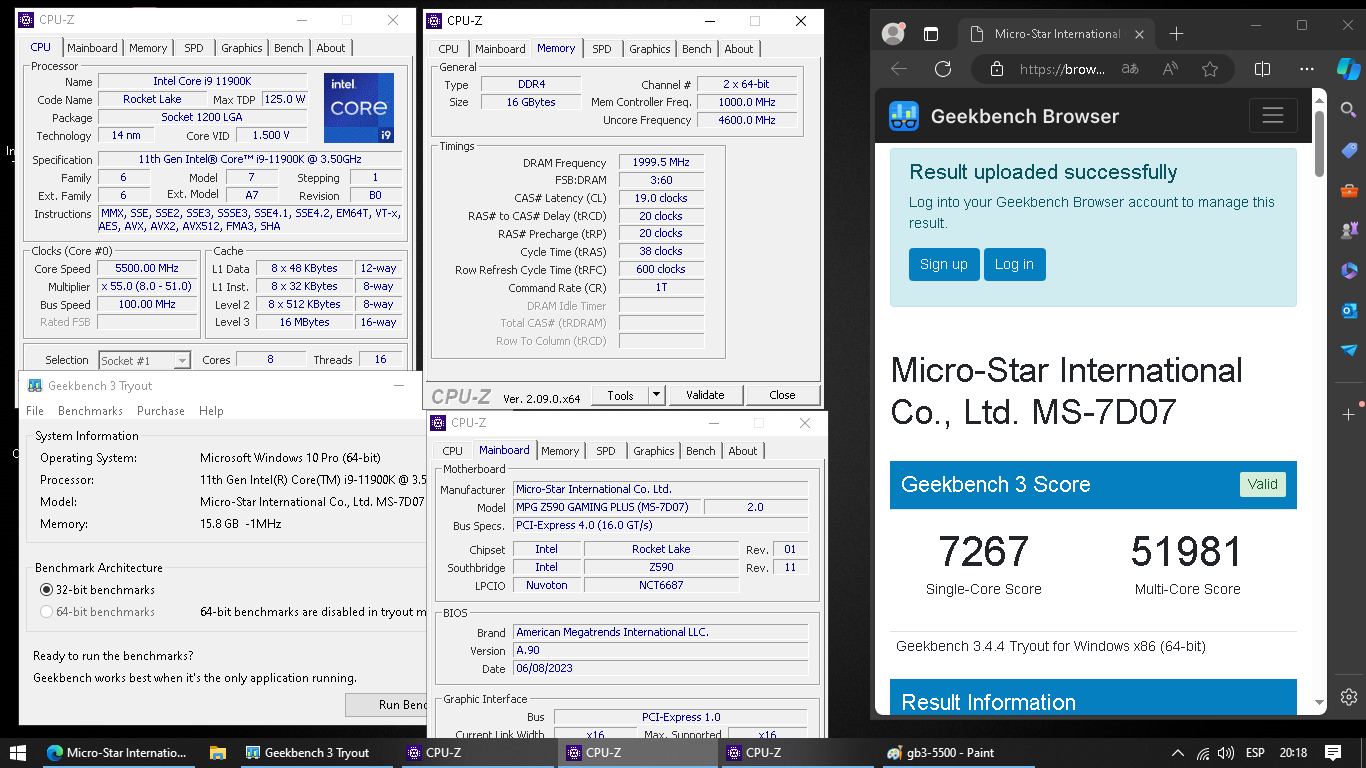Image resolution: width=1366 pixels, height=768 pixels.
Task: Switch to Geekbench 3 Tryout taskbar item
Action: tap(318, 753)
